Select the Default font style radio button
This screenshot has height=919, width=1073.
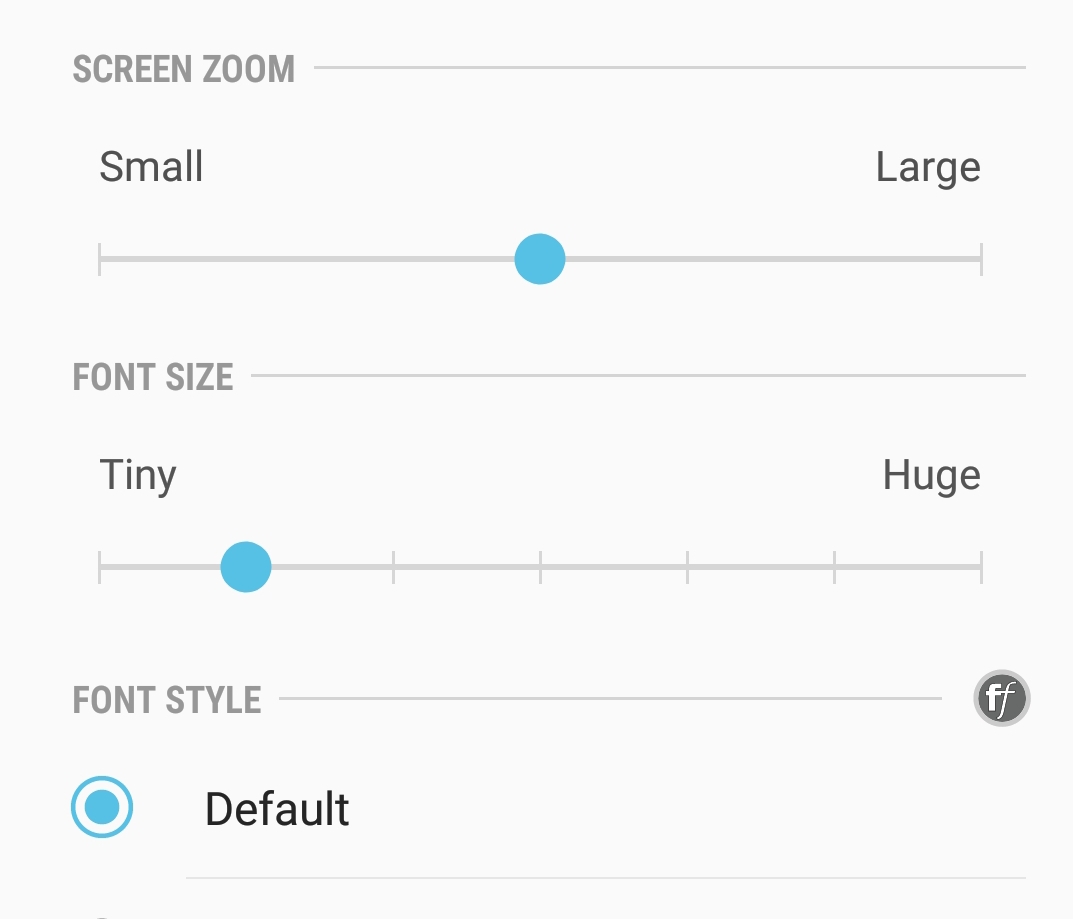[102, 807]
